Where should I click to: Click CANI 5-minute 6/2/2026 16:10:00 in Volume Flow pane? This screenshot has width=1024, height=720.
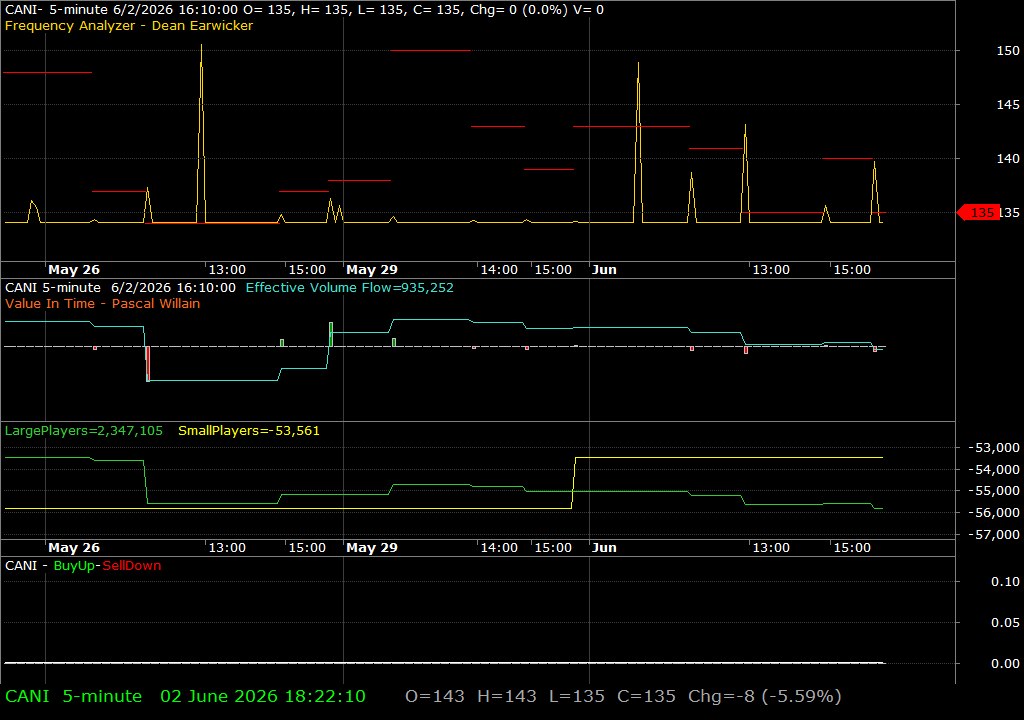(120, 287)
